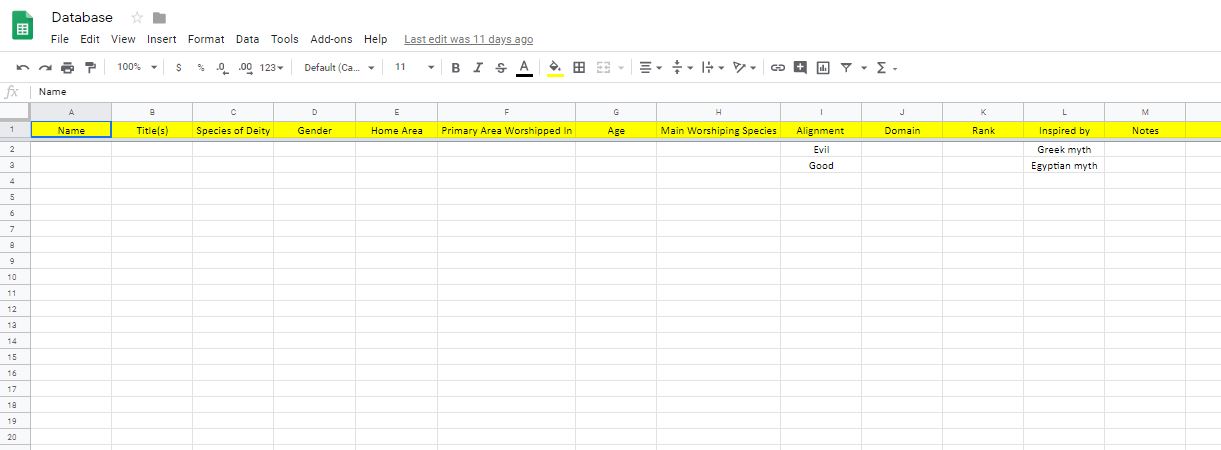Click the Insert link icon
This screenshot has height=450, width=1221.
(777, 68)
